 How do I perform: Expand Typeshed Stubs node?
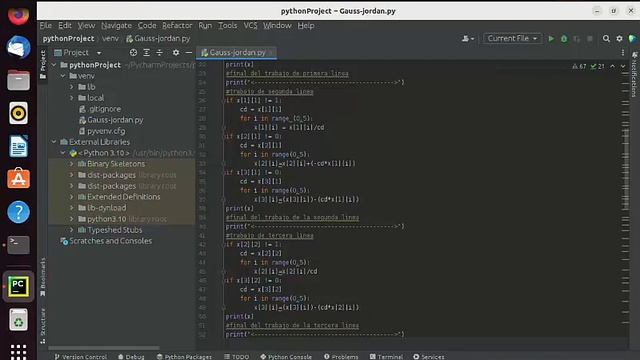[72, 230]
